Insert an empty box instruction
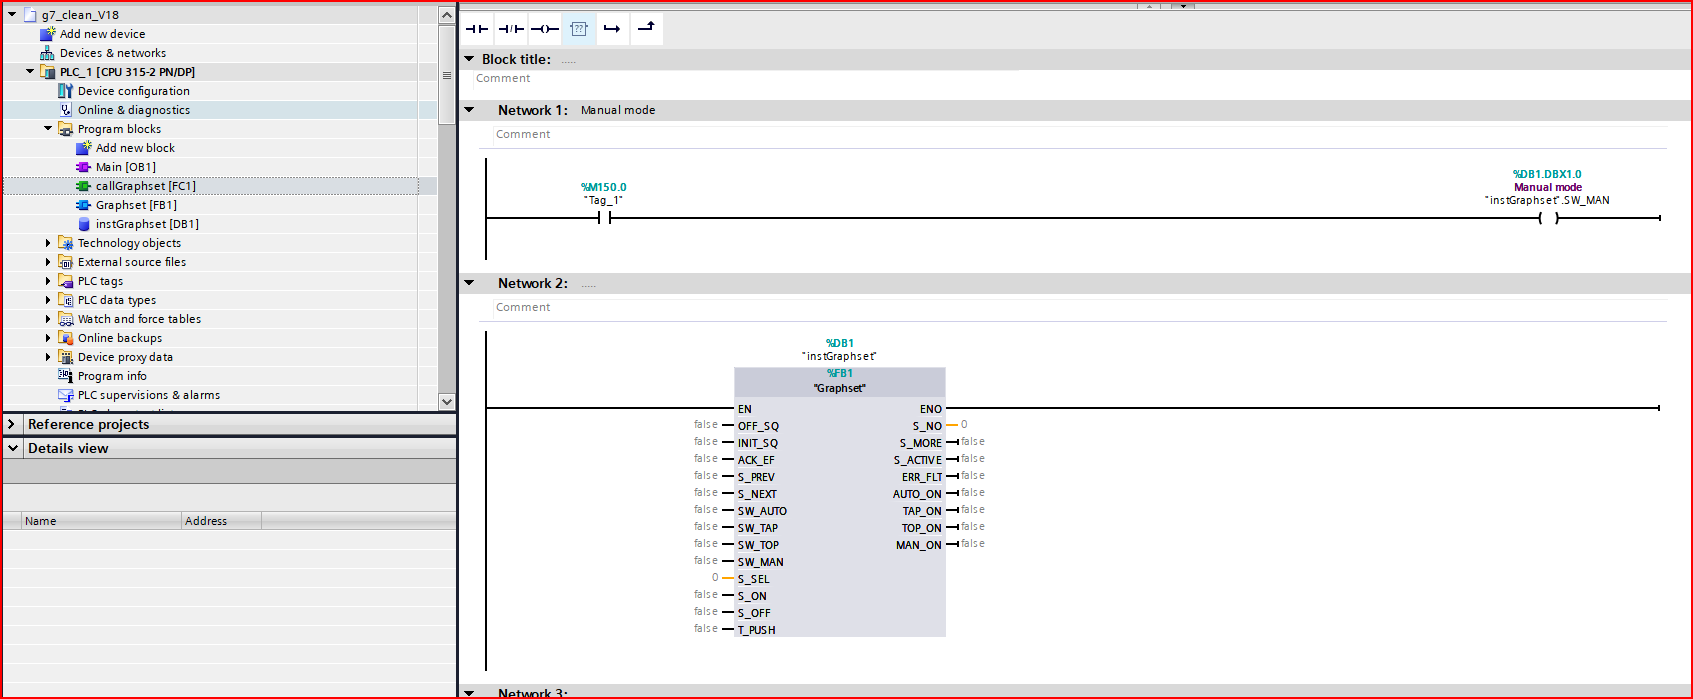The width and height of the screenshot is (1693, 699). 579,29
